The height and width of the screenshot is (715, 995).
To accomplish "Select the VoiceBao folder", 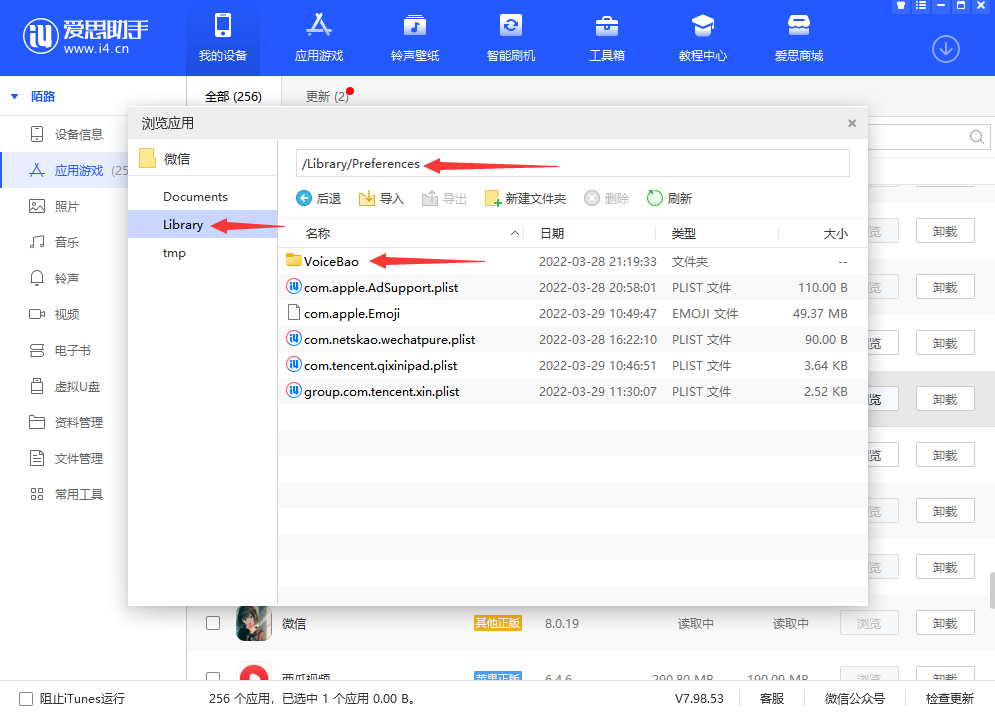I will (x=572, y=261).
